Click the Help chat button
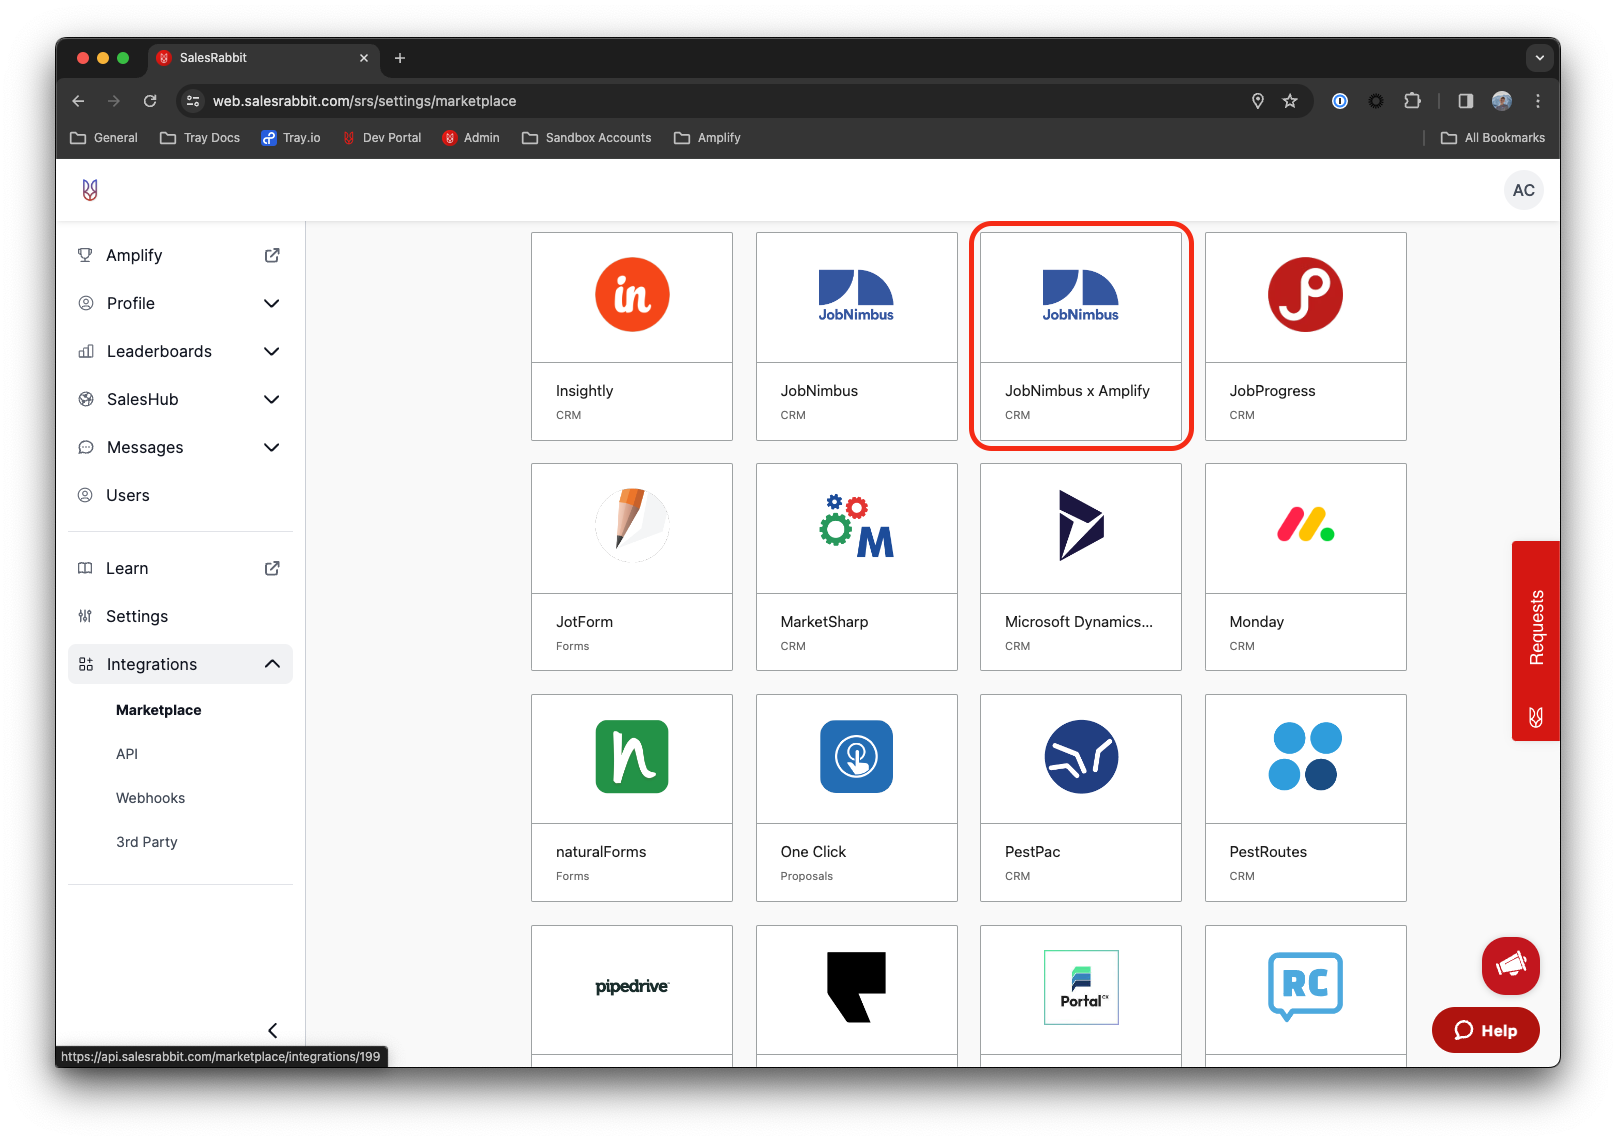 tap(1485, 1030)
